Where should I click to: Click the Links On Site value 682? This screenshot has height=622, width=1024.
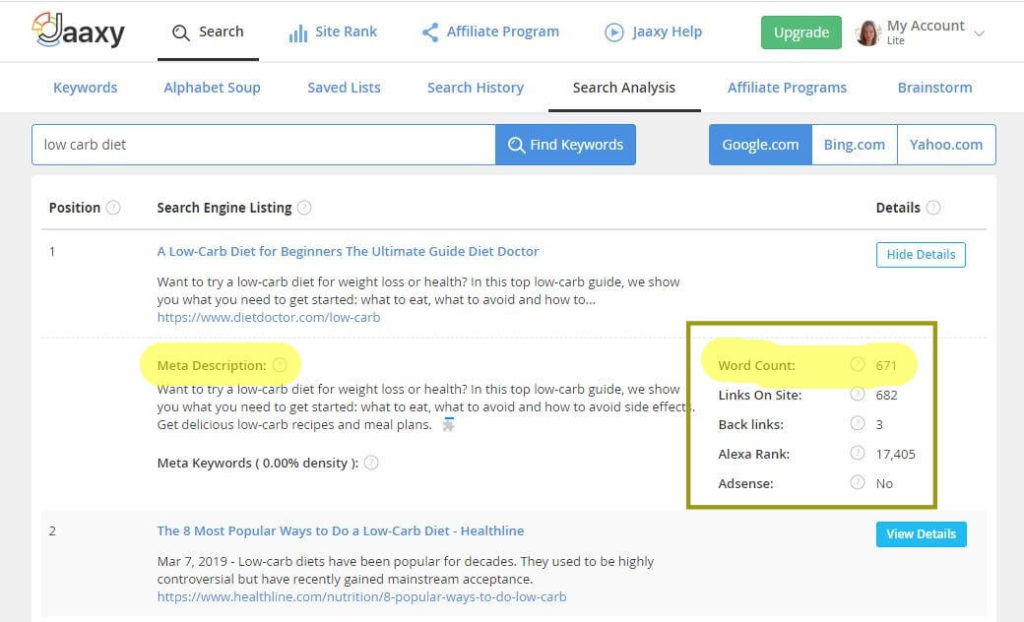coord(886,395)
